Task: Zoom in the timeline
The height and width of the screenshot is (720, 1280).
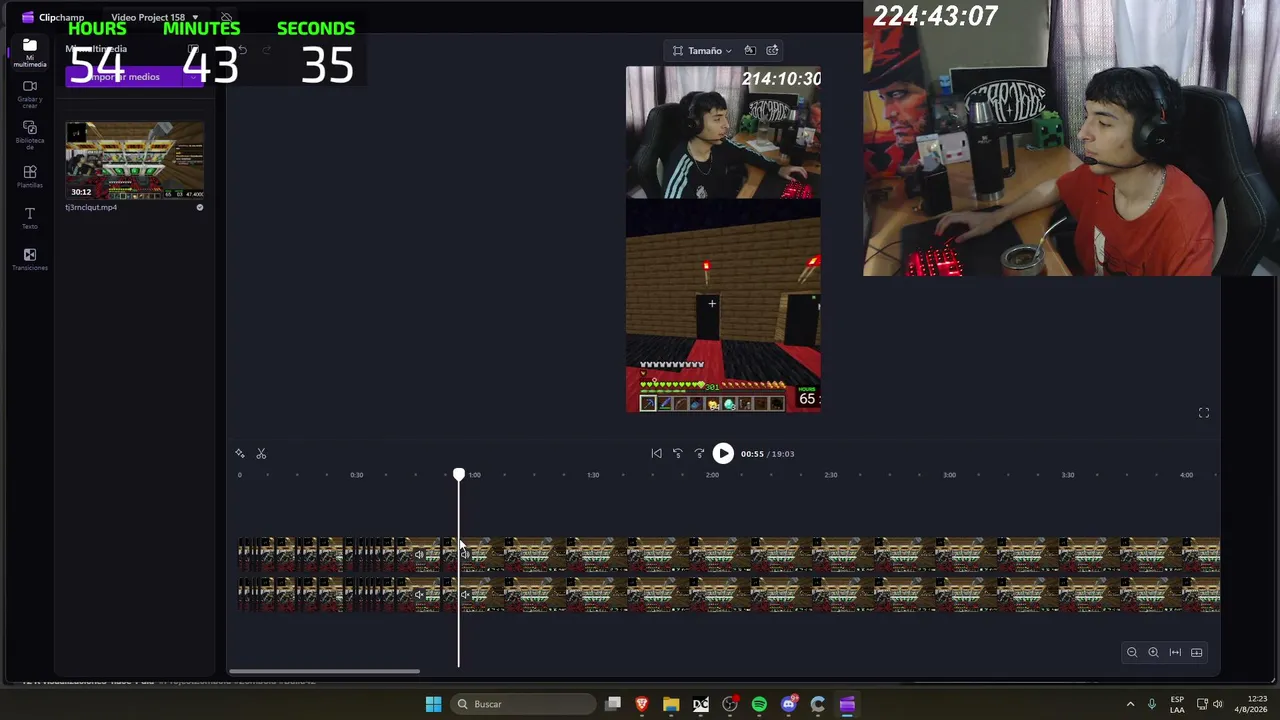Action: pyautogui.click(x=1153, y=653)
